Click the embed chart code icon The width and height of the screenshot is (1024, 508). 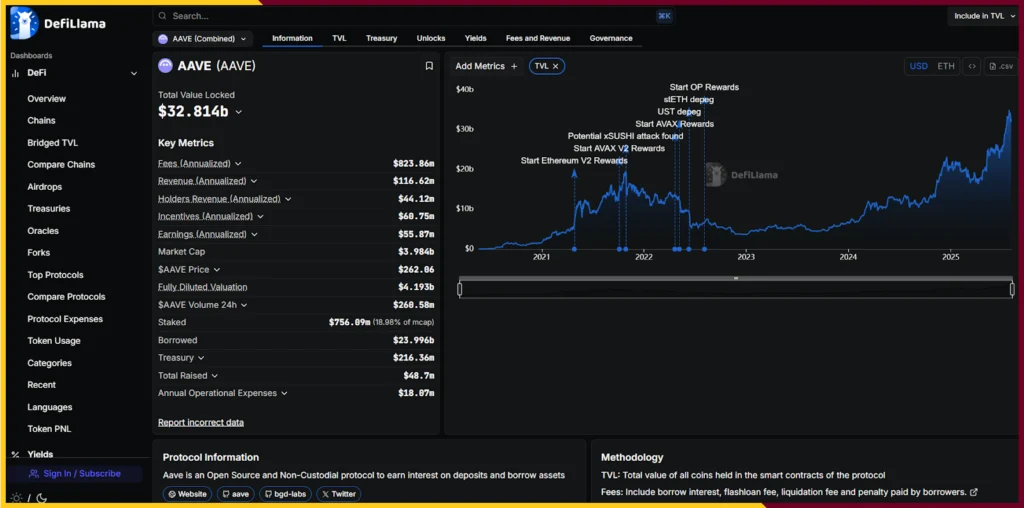972,66
